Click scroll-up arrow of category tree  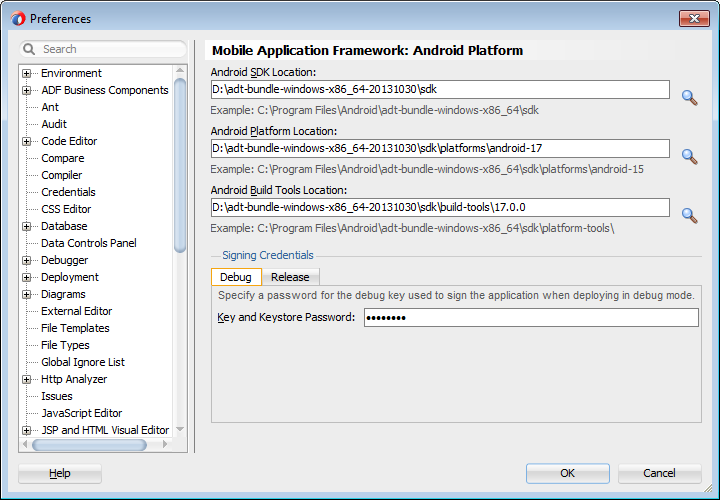(180, 70)
